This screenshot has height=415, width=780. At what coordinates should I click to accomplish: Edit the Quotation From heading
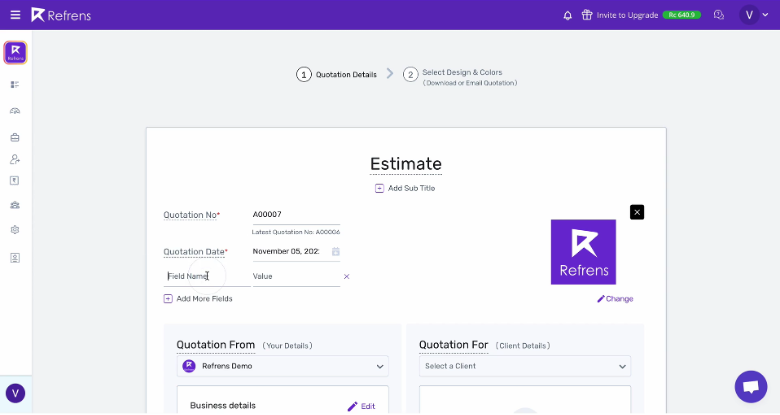(x=215, y=345)
